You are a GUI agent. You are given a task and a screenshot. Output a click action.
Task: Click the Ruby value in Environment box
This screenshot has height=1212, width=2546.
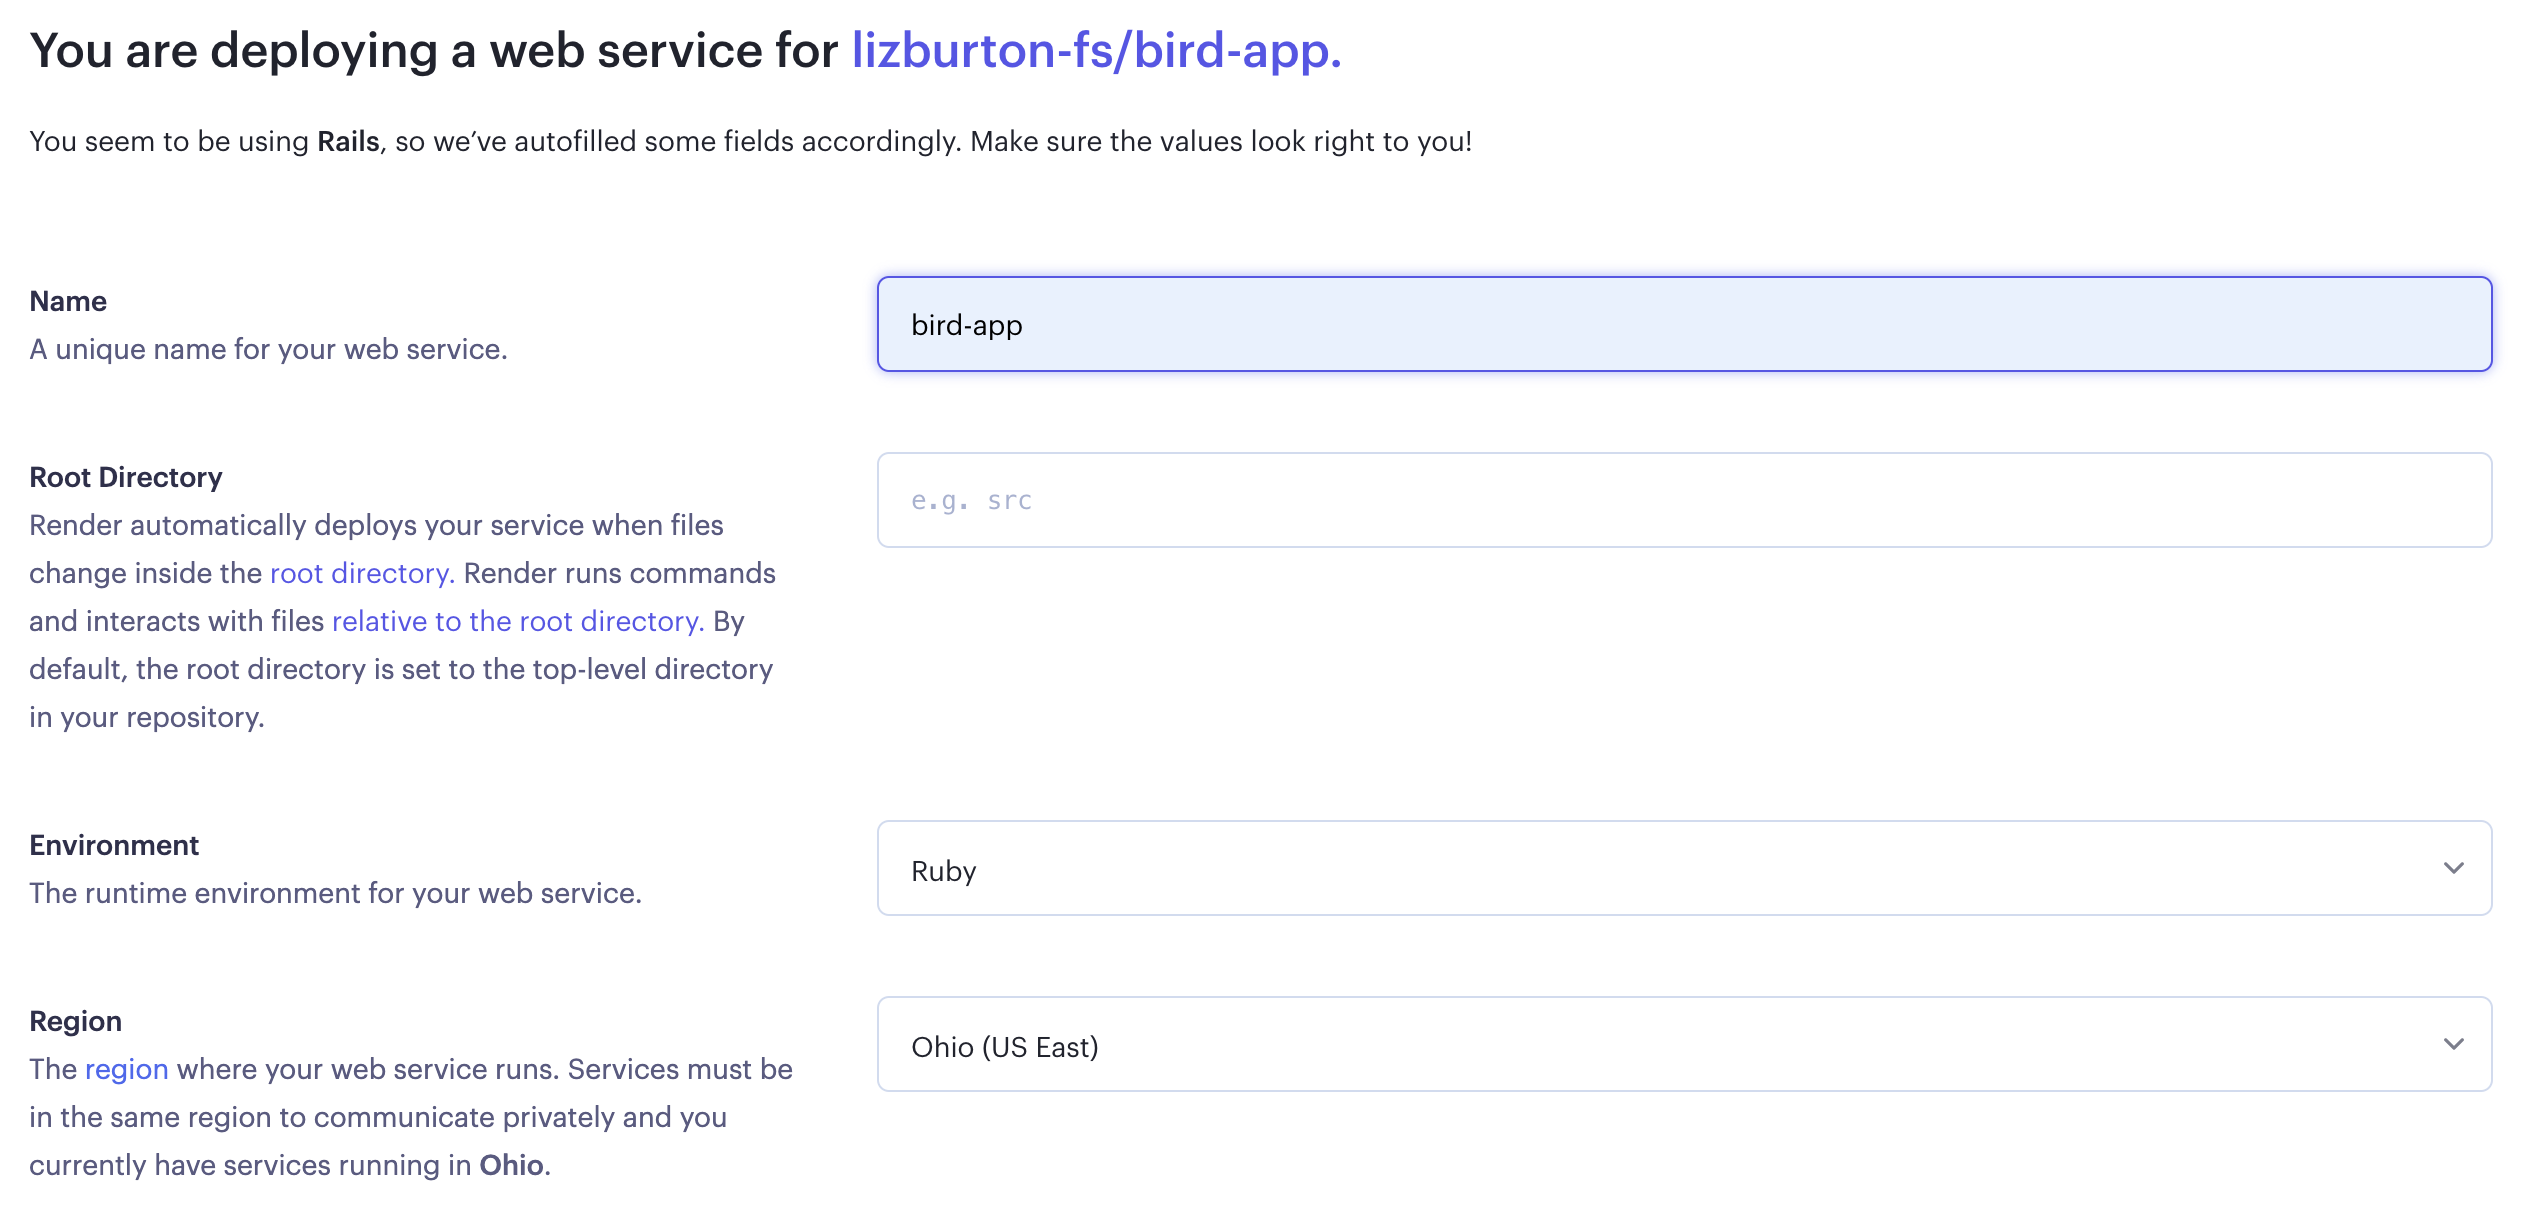coord(943,870)
